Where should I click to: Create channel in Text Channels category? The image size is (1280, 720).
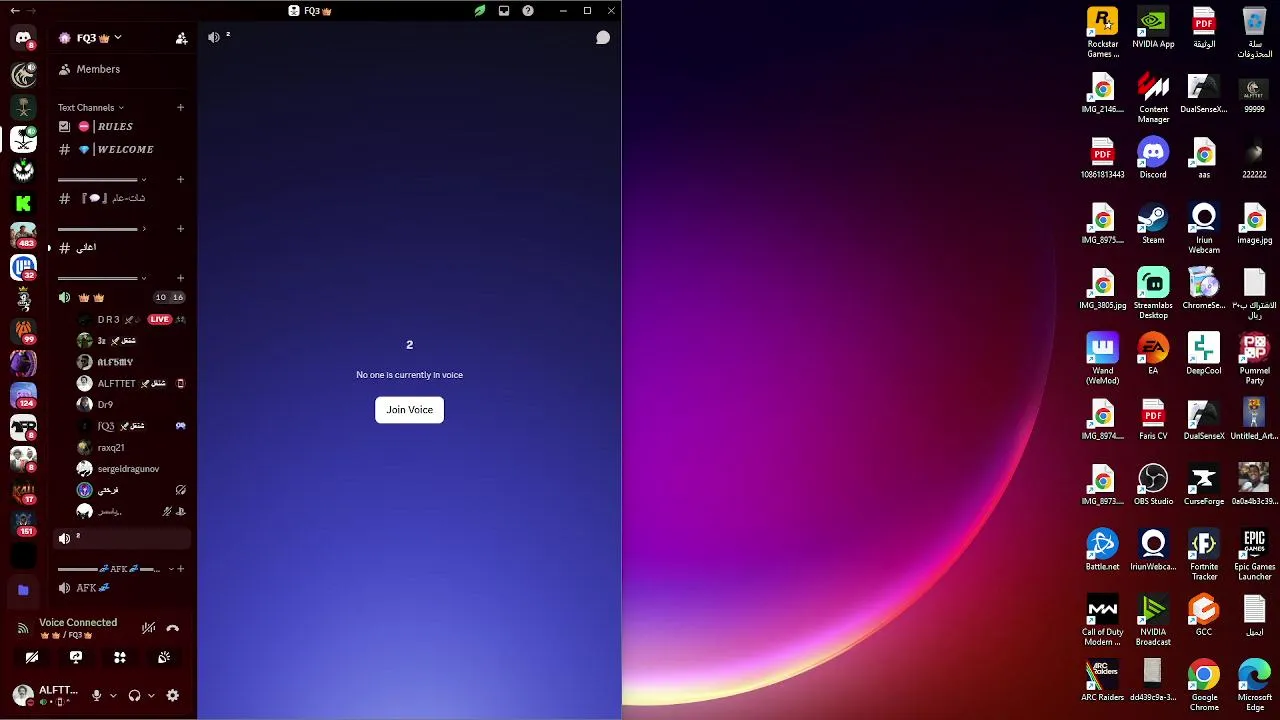pyautogui.click(x=180, y=107)
